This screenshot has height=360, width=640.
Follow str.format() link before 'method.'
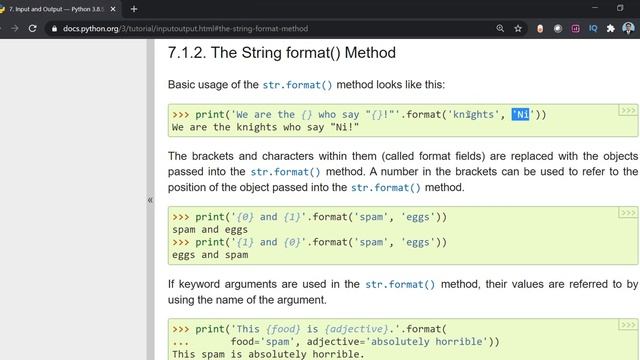point(386,188)
